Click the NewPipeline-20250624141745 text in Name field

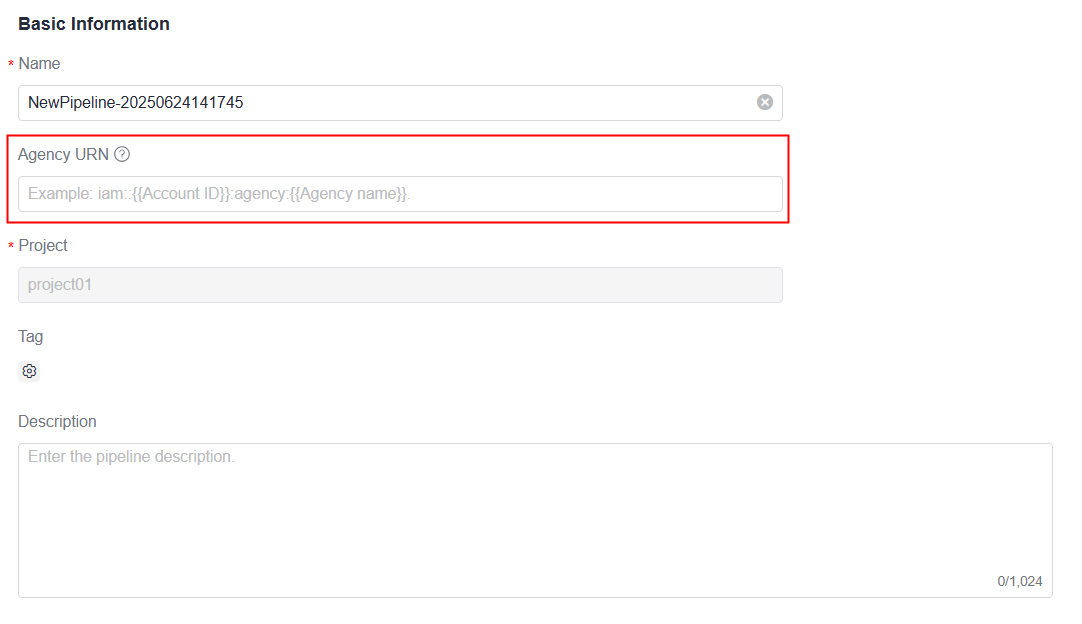point(135,103)
